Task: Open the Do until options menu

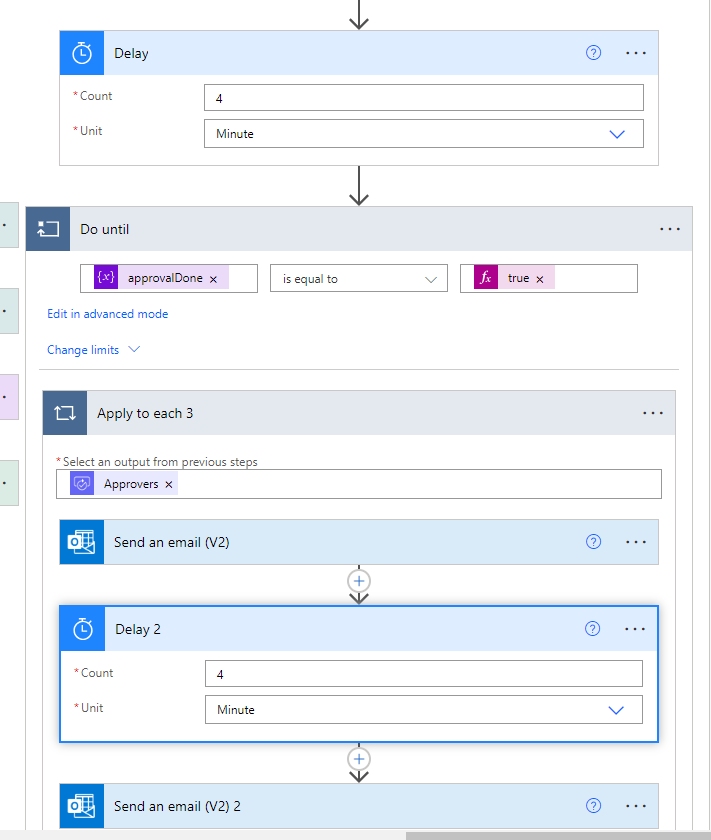Action: pyautogui.click(x=669, y=228)
